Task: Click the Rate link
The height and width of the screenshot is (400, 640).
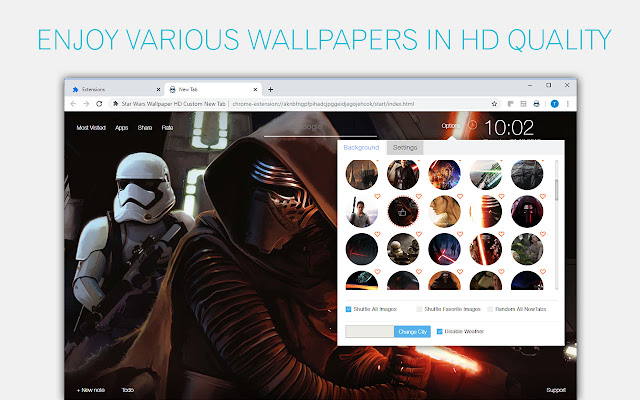Action: 167,128
